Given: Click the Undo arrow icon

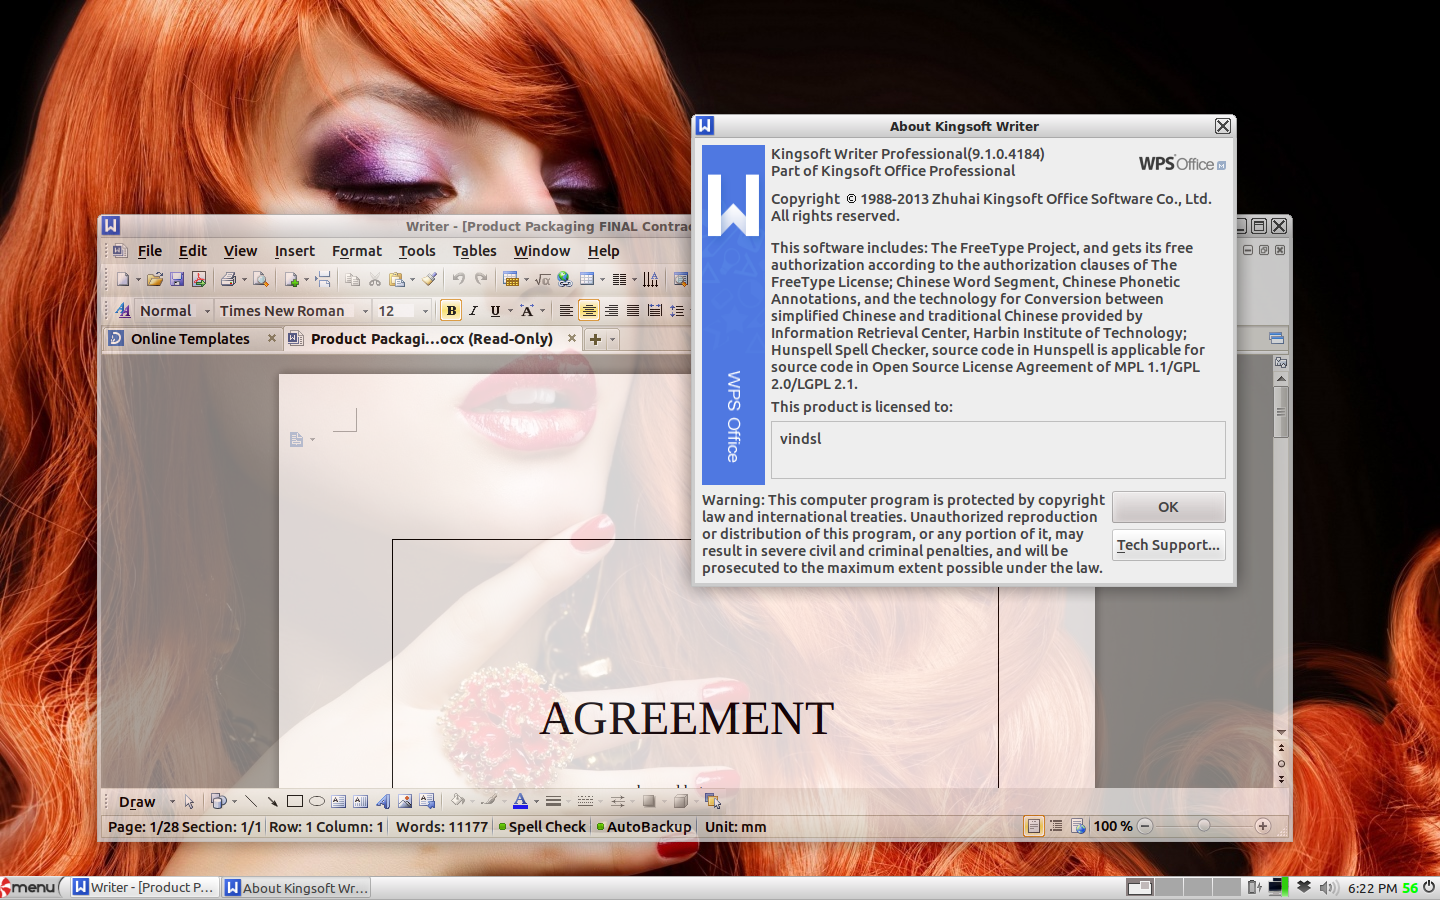Looking at the screenshot, I should coord(458,280).
